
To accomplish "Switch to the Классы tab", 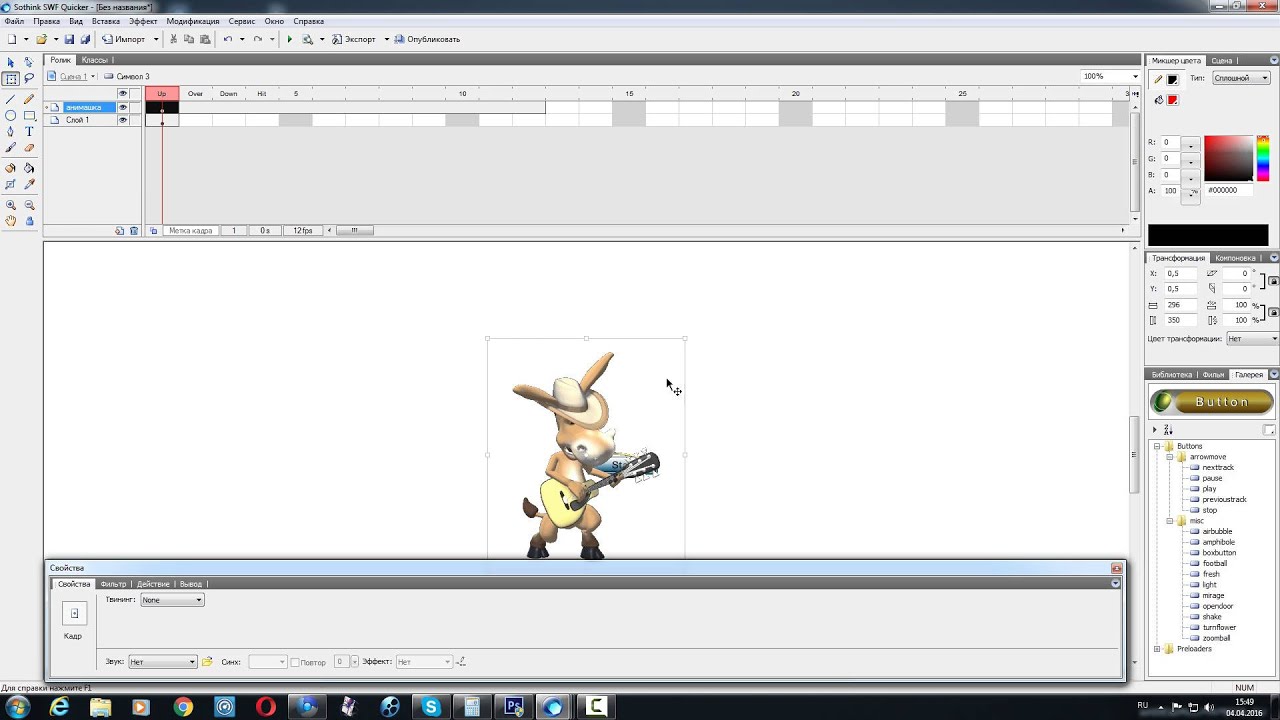I will pyautogui.click(x=95, y=60).
